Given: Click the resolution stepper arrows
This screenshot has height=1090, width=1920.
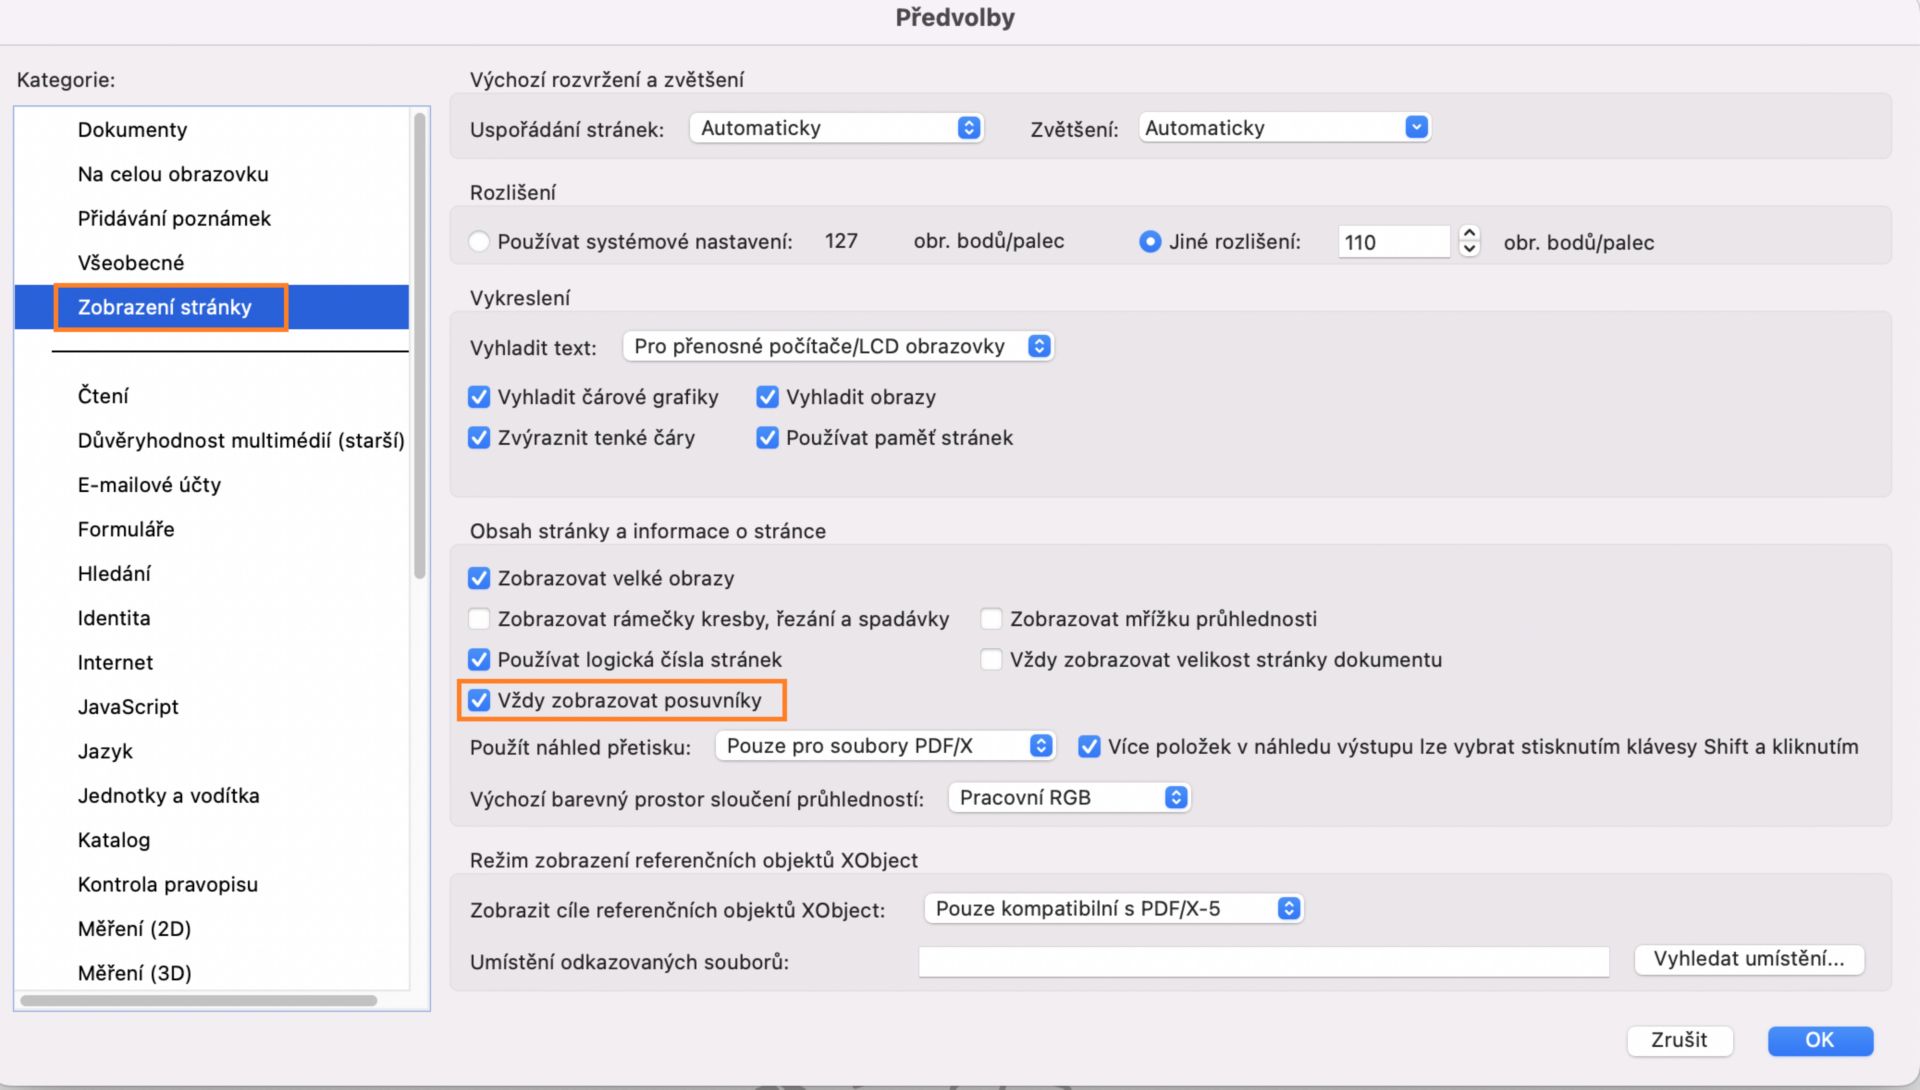Looking at the screenshot, I should (x=1469, y=241).
